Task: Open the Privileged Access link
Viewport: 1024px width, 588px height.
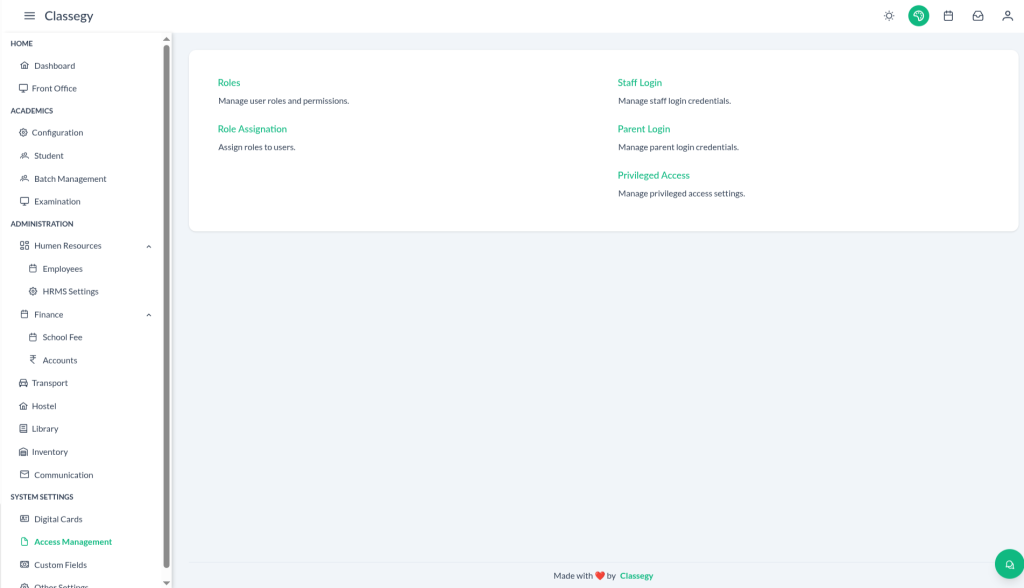Action: pos(653,175)
